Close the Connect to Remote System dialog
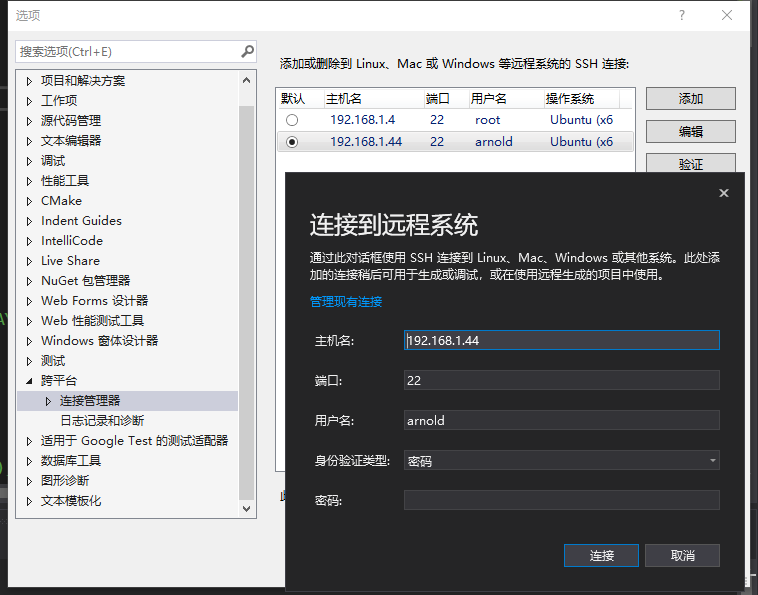 coord(724,193)
